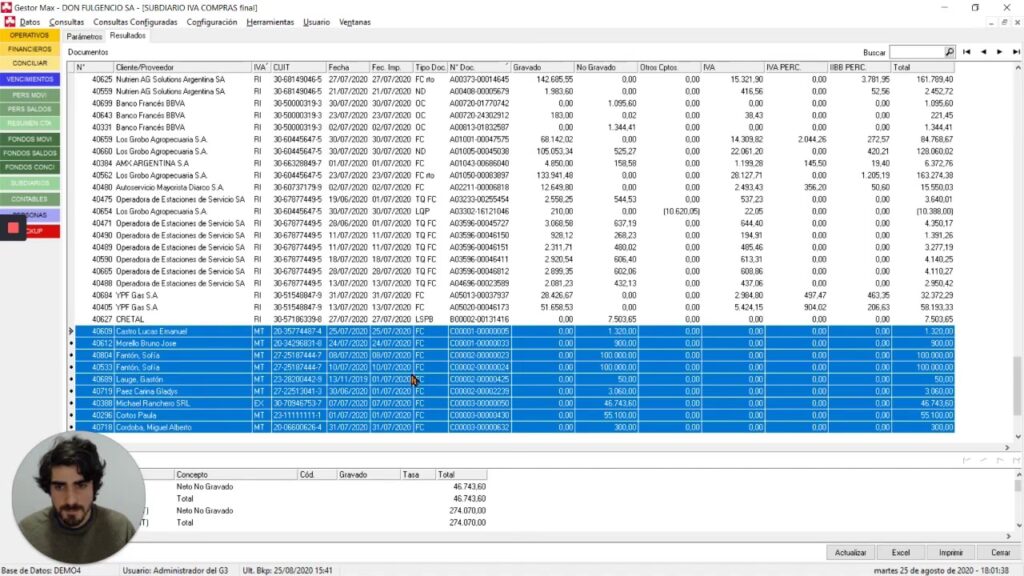Click the Gestor Max logo in menu bar
The image size is (1024, 576).
coord(9,21)
